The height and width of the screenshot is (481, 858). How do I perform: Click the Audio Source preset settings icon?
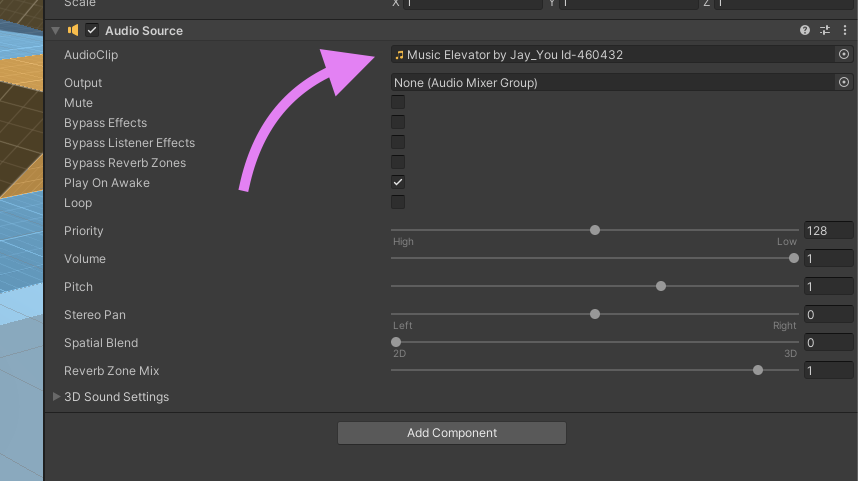(x=825, y=31)
